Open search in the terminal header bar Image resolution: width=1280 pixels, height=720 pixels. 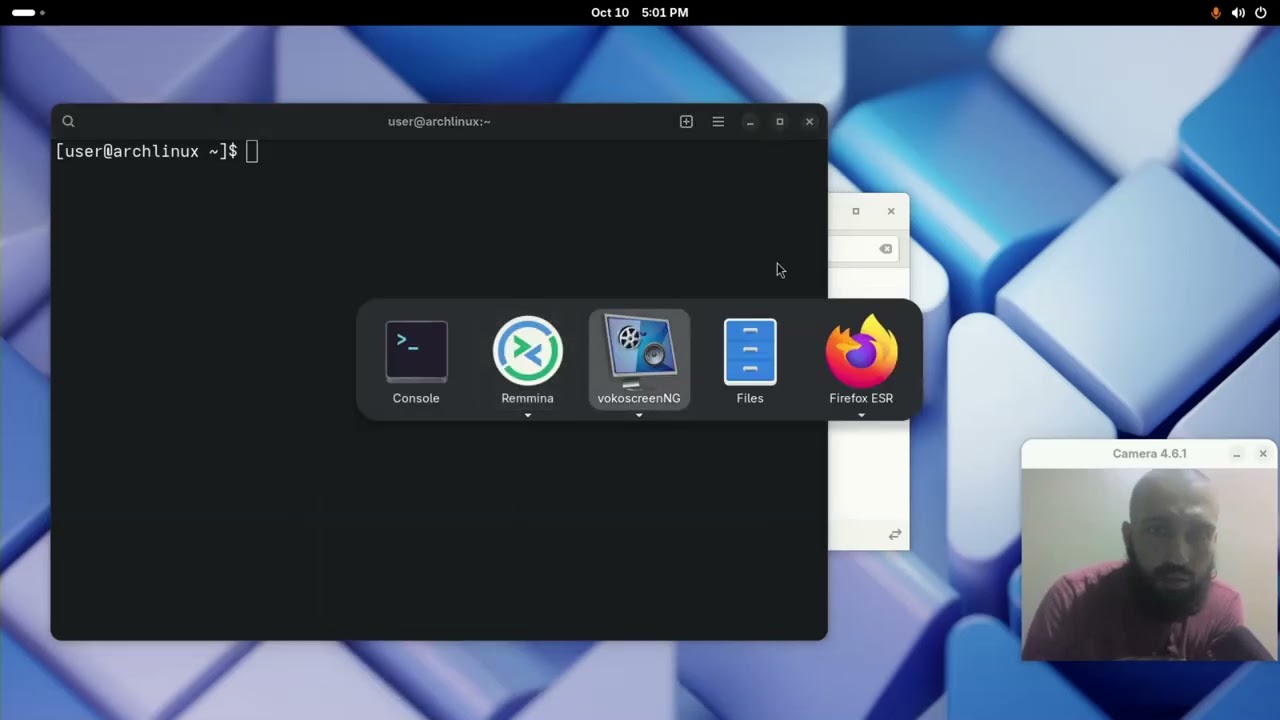click(68, 121)
